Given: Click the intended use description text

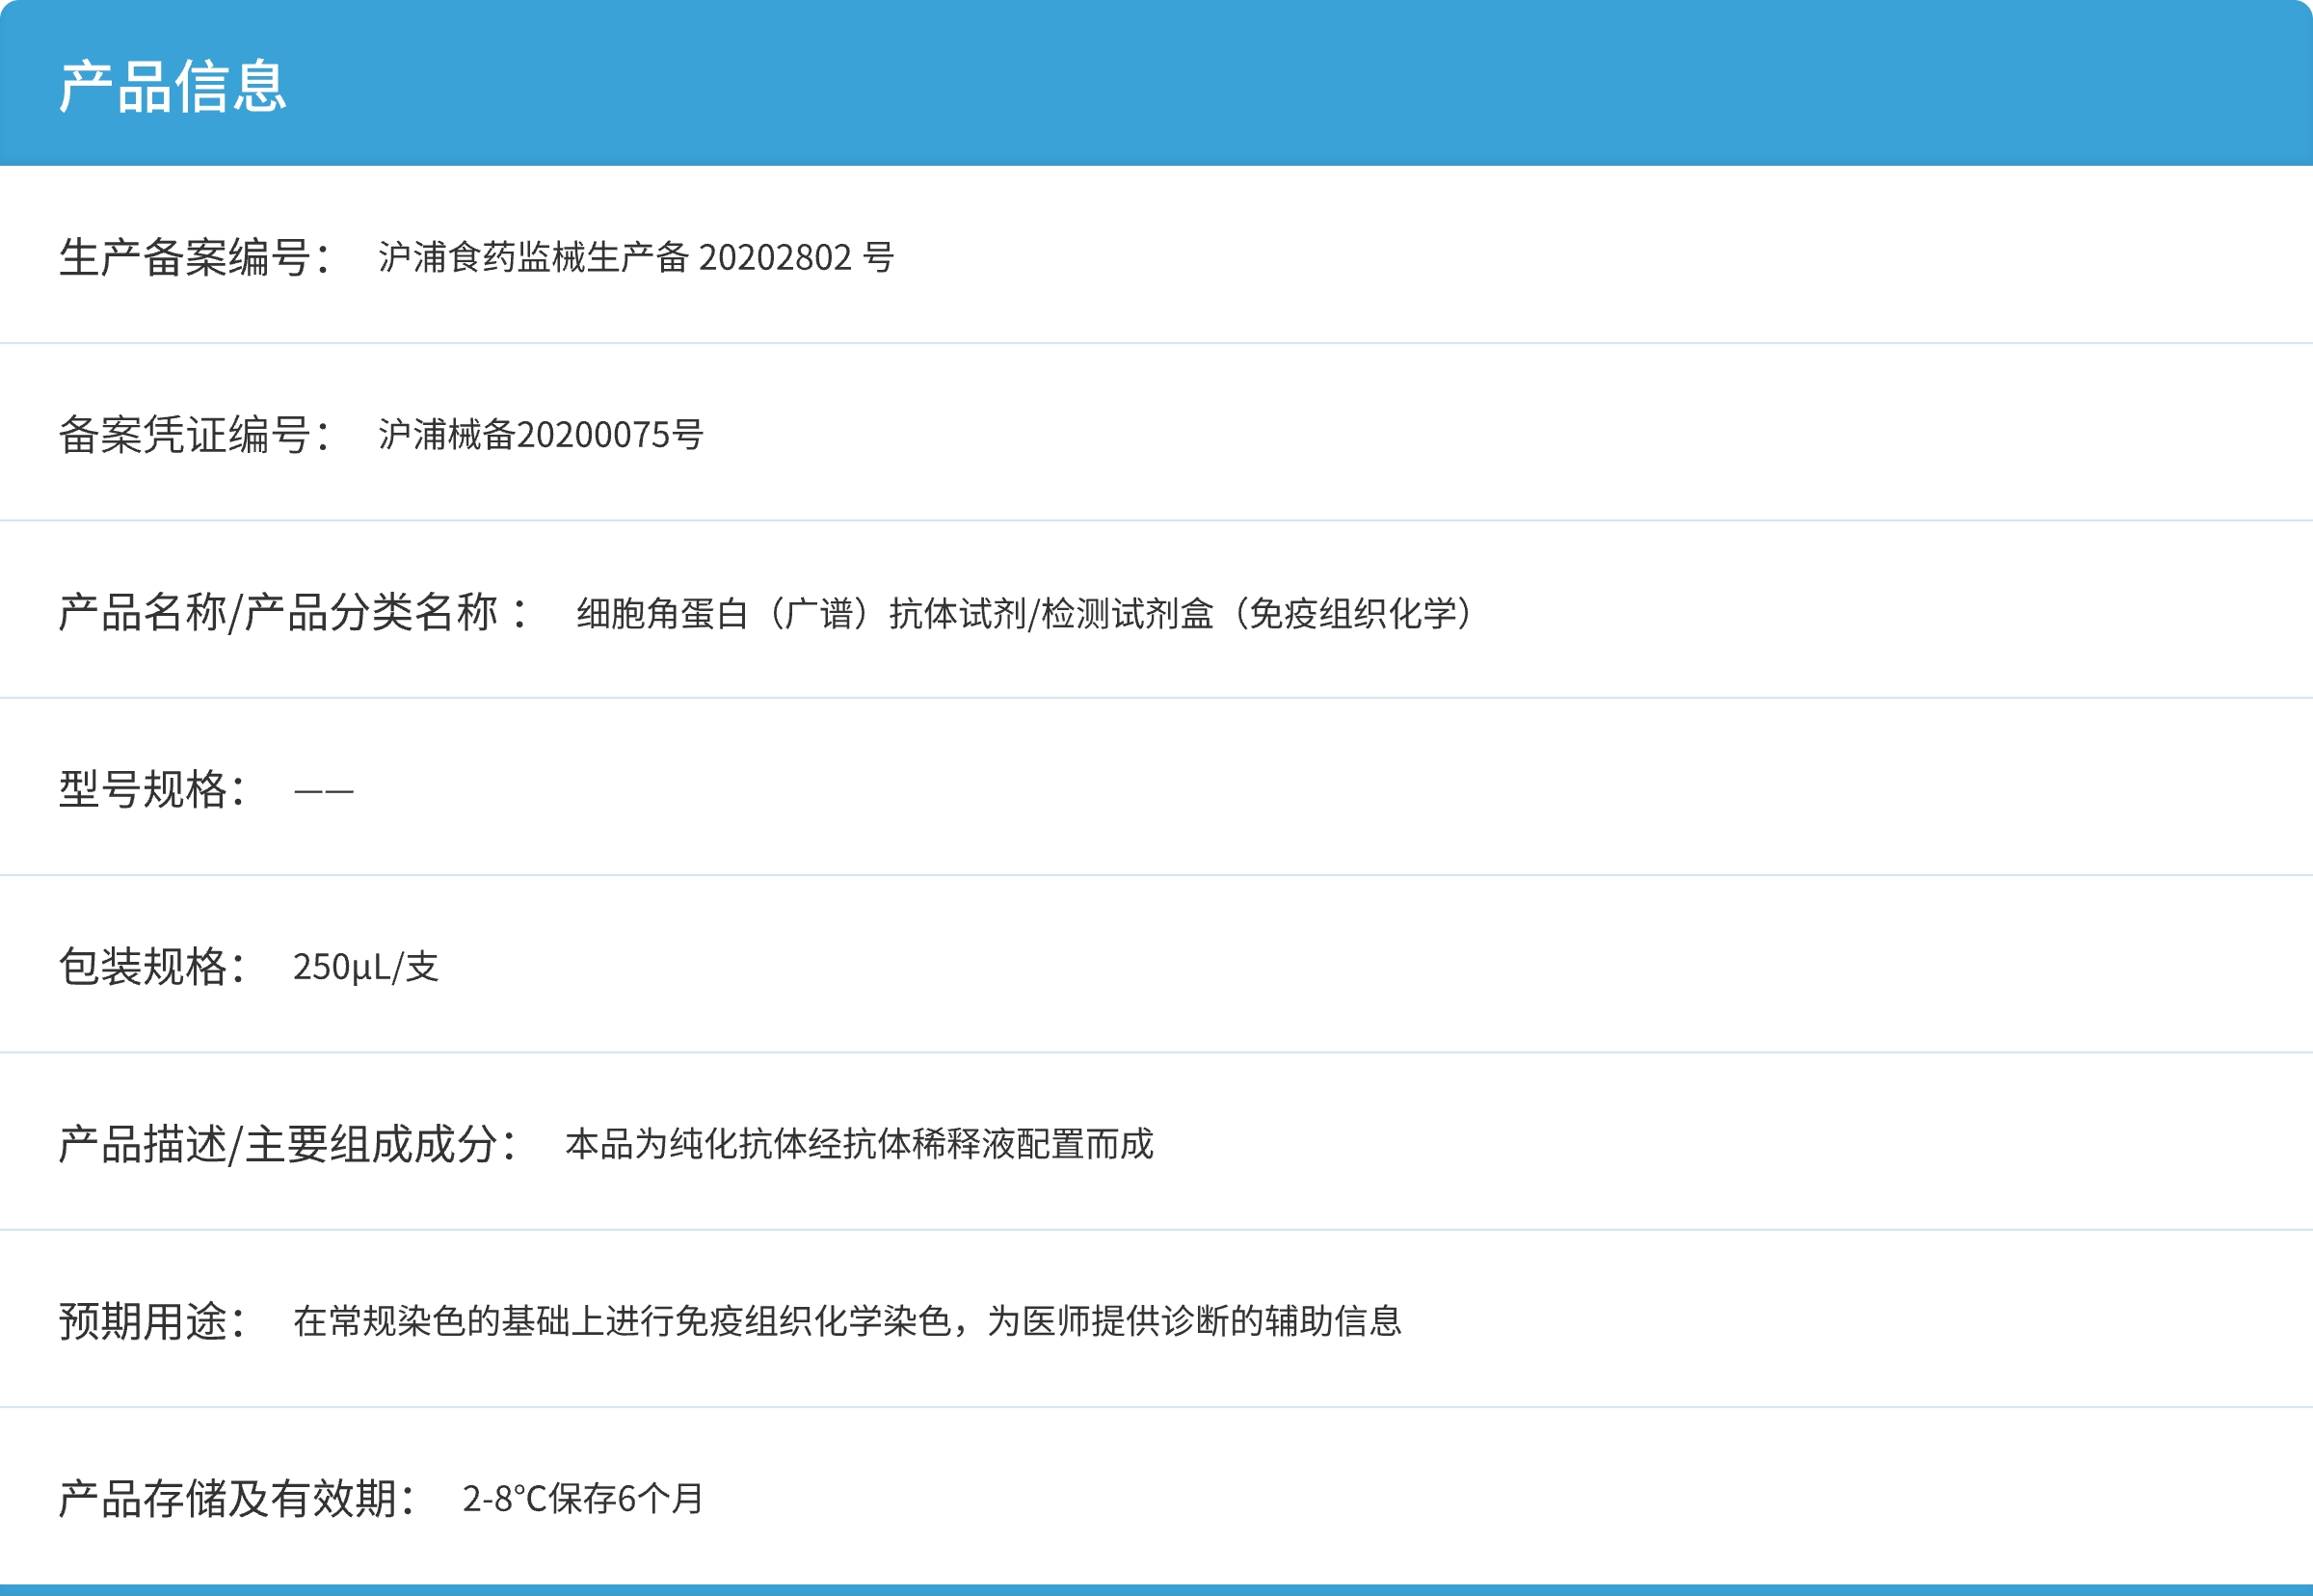Looking at the screenshot, I should point(850,1318).
